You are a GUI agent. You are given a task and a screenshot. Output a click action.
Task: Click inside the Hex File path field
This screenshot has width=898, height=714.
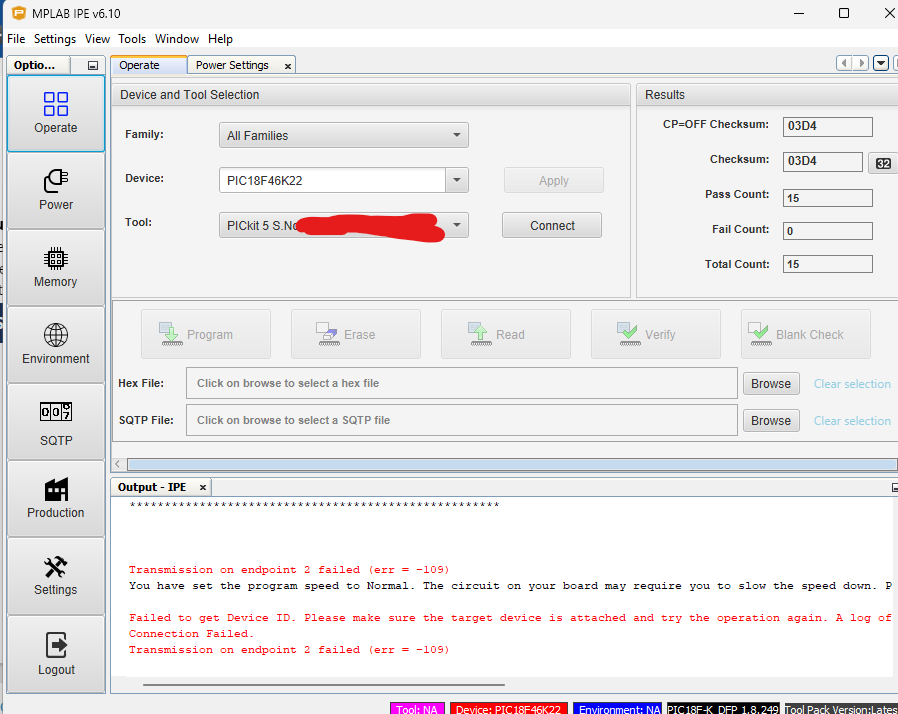[x=460, y=383]
